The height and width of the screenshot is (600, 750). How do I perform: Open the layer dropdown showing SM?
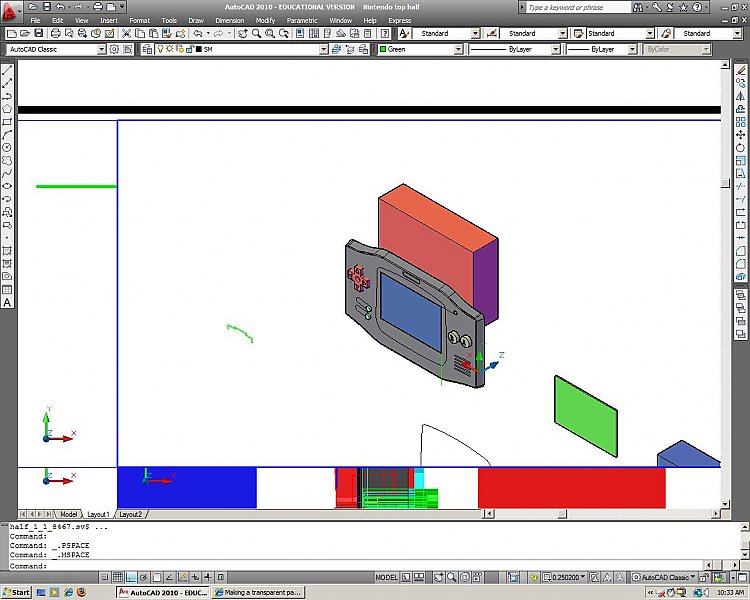(x=324, y=49)
